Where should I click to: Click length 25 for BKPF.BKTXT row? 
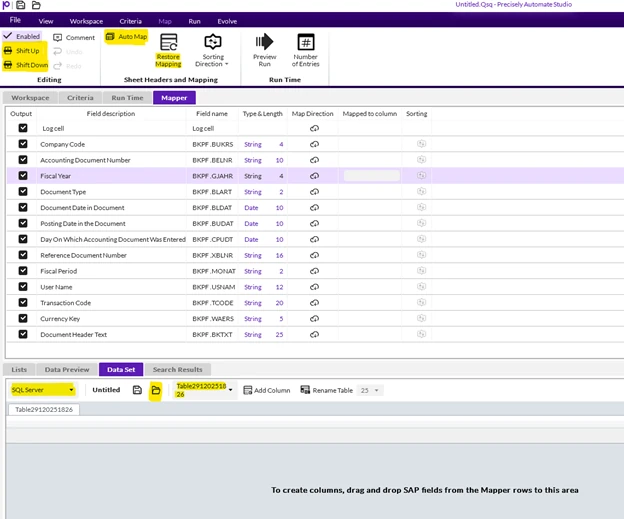click(279, 334)
